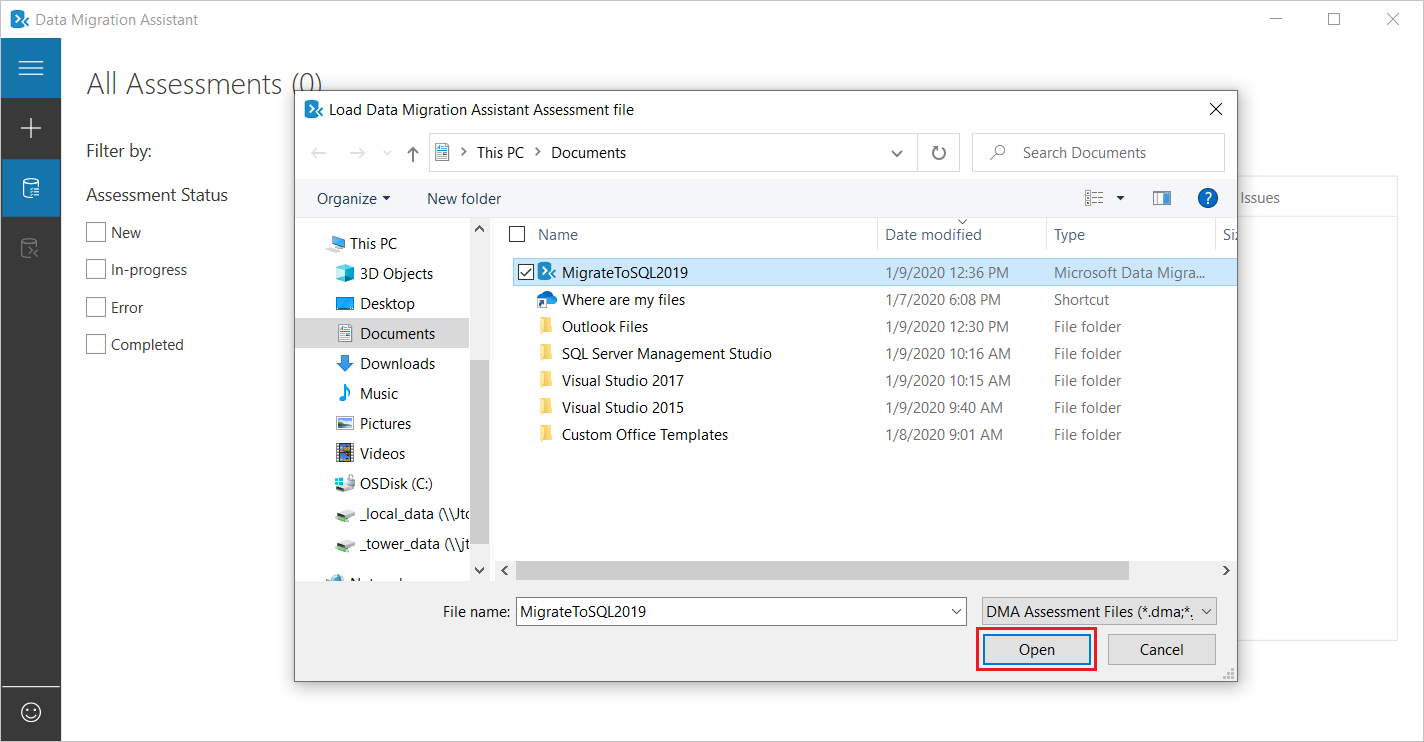
Task: Click the horizontal scrollbar in file list
Action: (822, 570)
